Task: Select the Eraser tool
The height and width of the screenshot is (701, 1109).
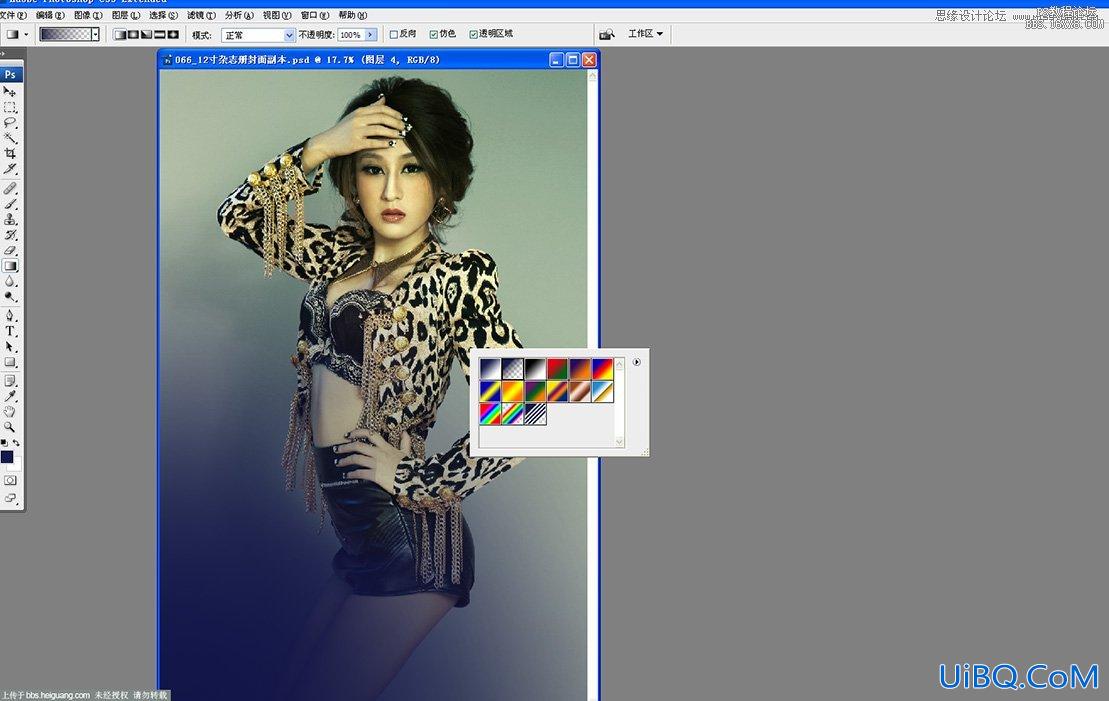Action: (x=10, y=250)
